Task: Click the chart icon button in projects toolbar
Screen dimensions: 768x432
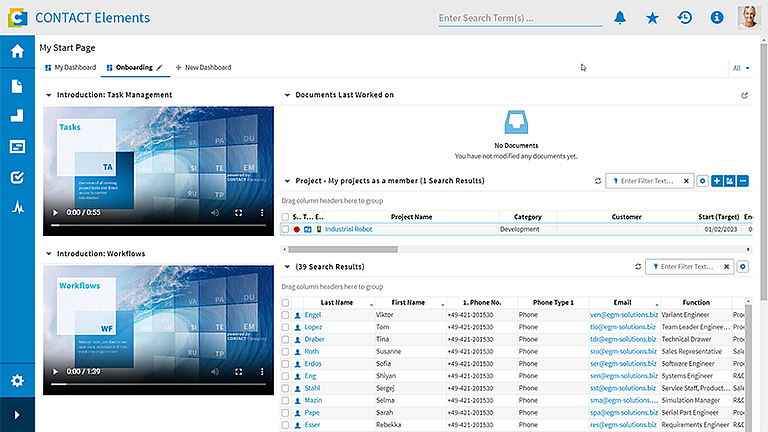Action: [730, 181]
